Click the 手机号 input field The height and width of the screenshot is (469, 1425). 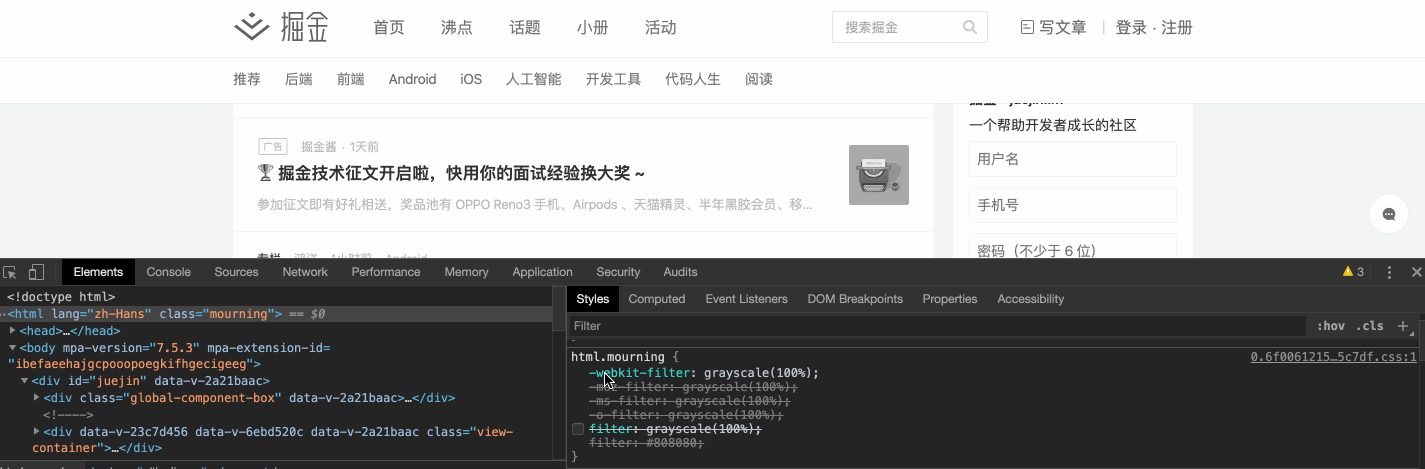click(x=1073, y=205)
